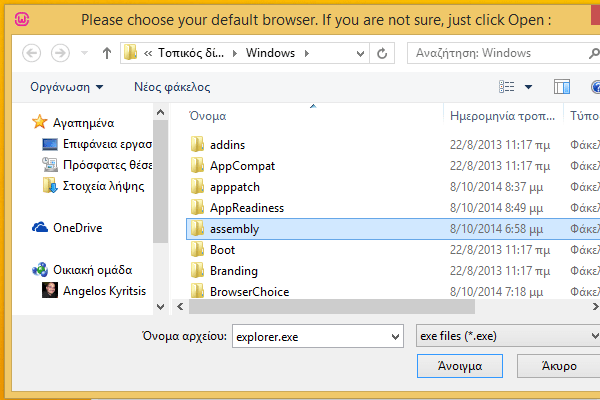600x400 pixels.
Task: Click the Up one level arrow
Action: pos(106,53)
